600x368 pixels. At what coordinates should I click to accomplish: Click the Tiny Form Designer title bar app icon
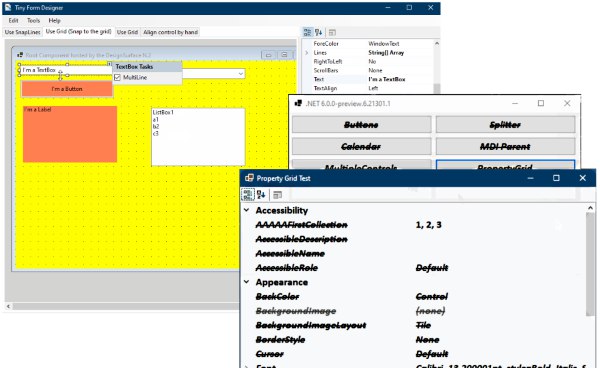(8, 8)
